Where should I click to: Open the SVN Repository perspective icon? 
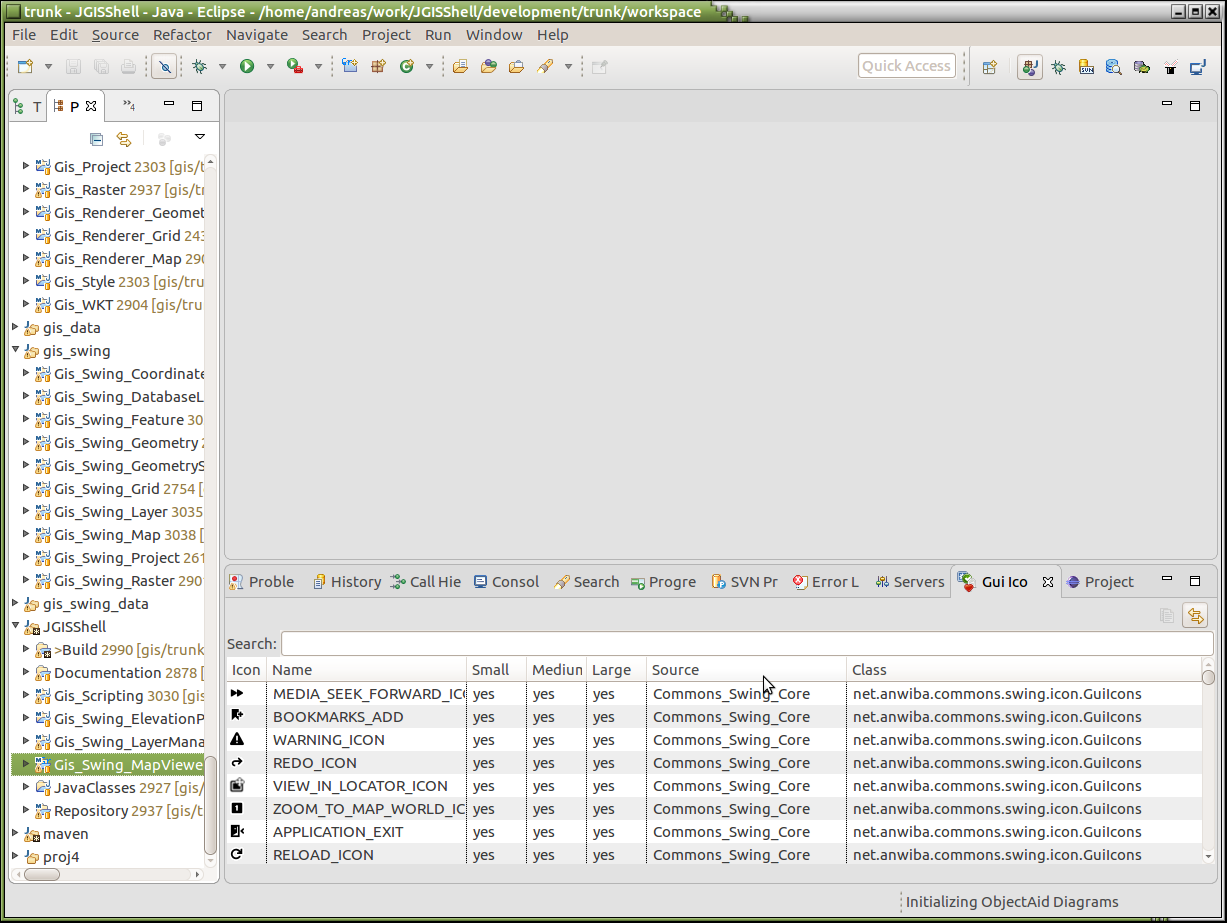point(1086,68)
